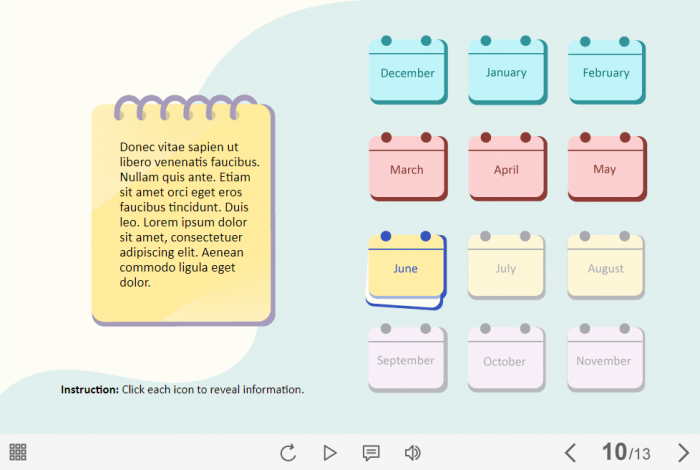The width and height of the screenshot is (700, 470).
Task: Open the slide grid menu
Action: pos(18,452)
